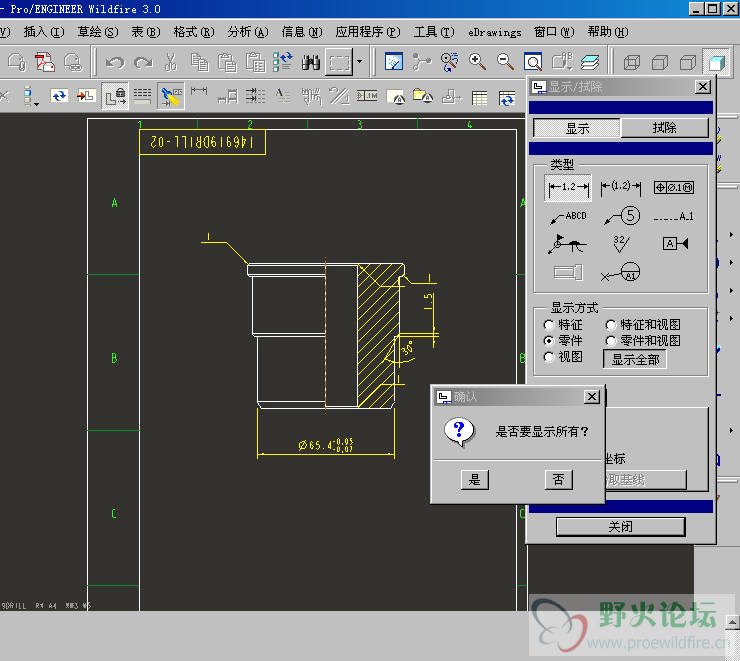Click the Refit view icon
The width and height of the screenshot is (740, 661).
tap(533, 62)
